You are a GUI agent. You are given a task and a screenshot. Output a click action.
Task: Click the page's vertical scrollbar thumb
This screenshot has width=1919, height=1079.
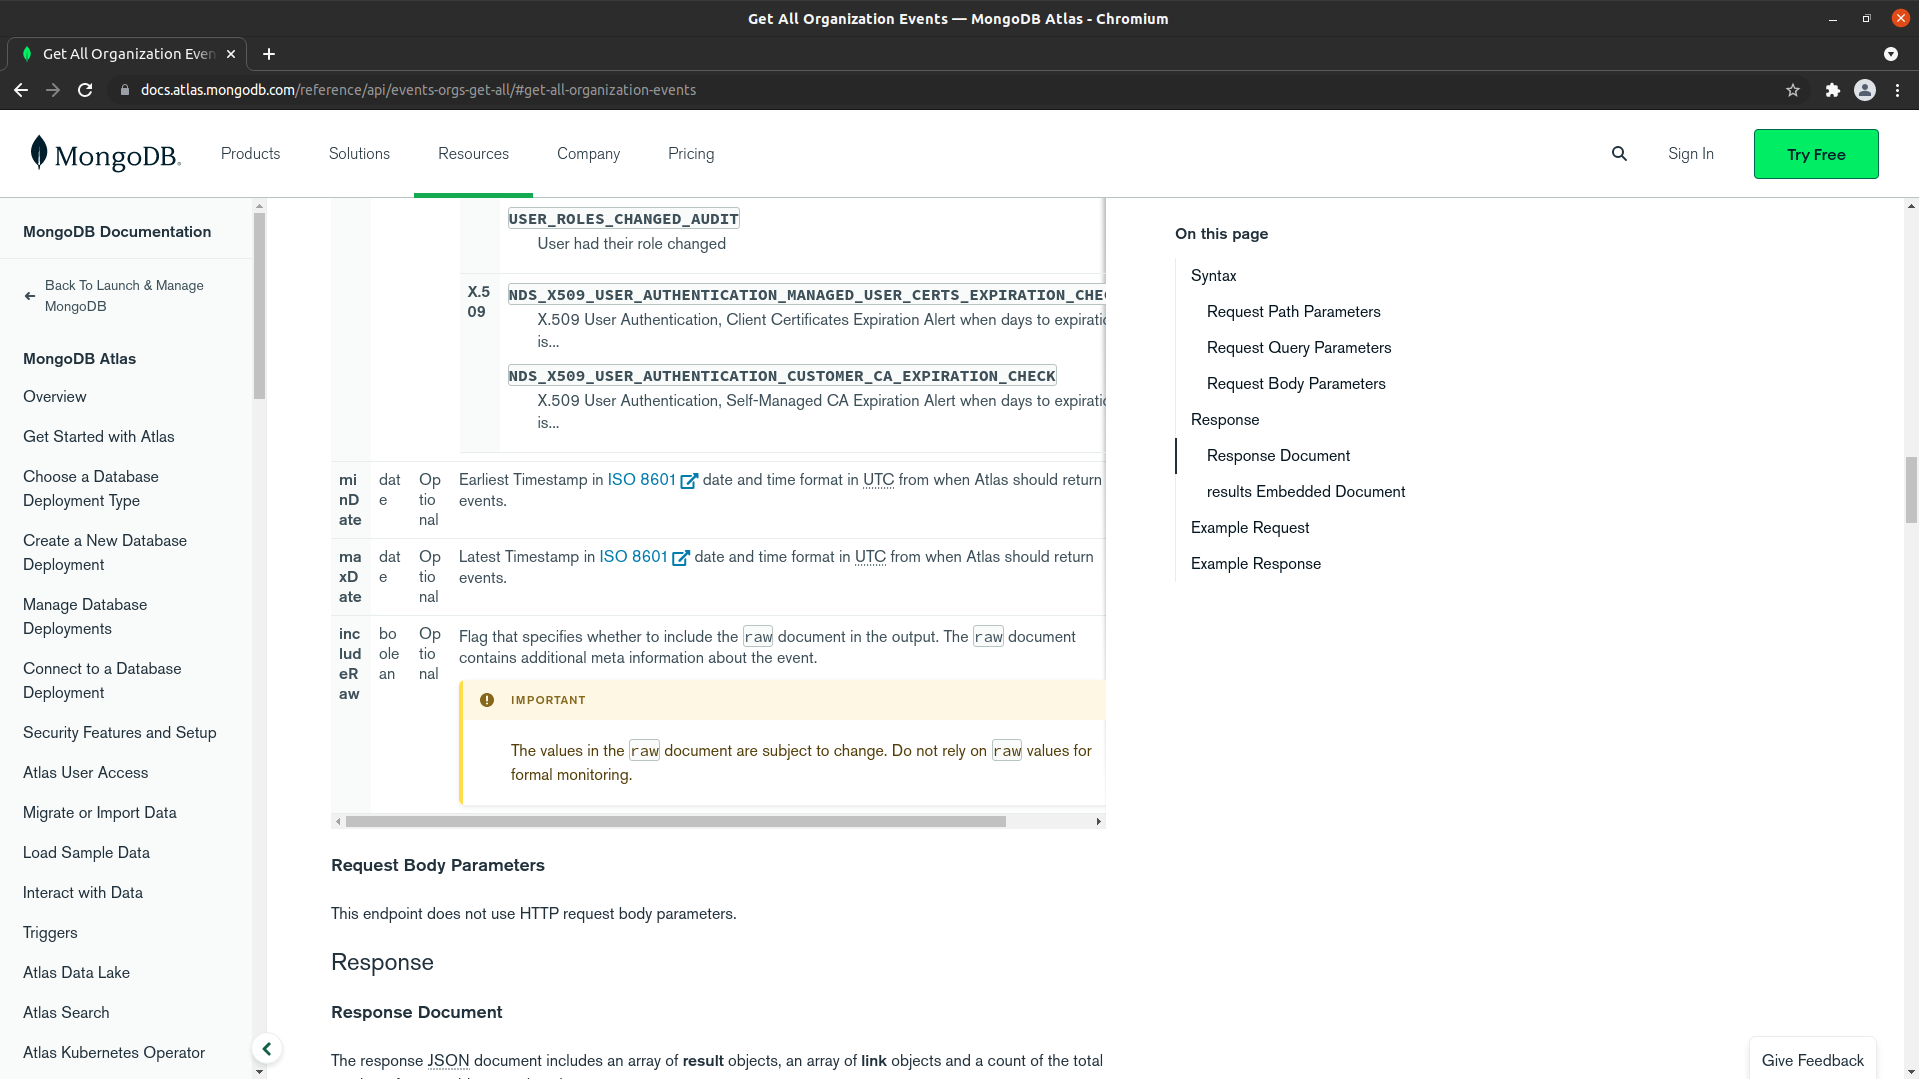tap(1911, 490)
